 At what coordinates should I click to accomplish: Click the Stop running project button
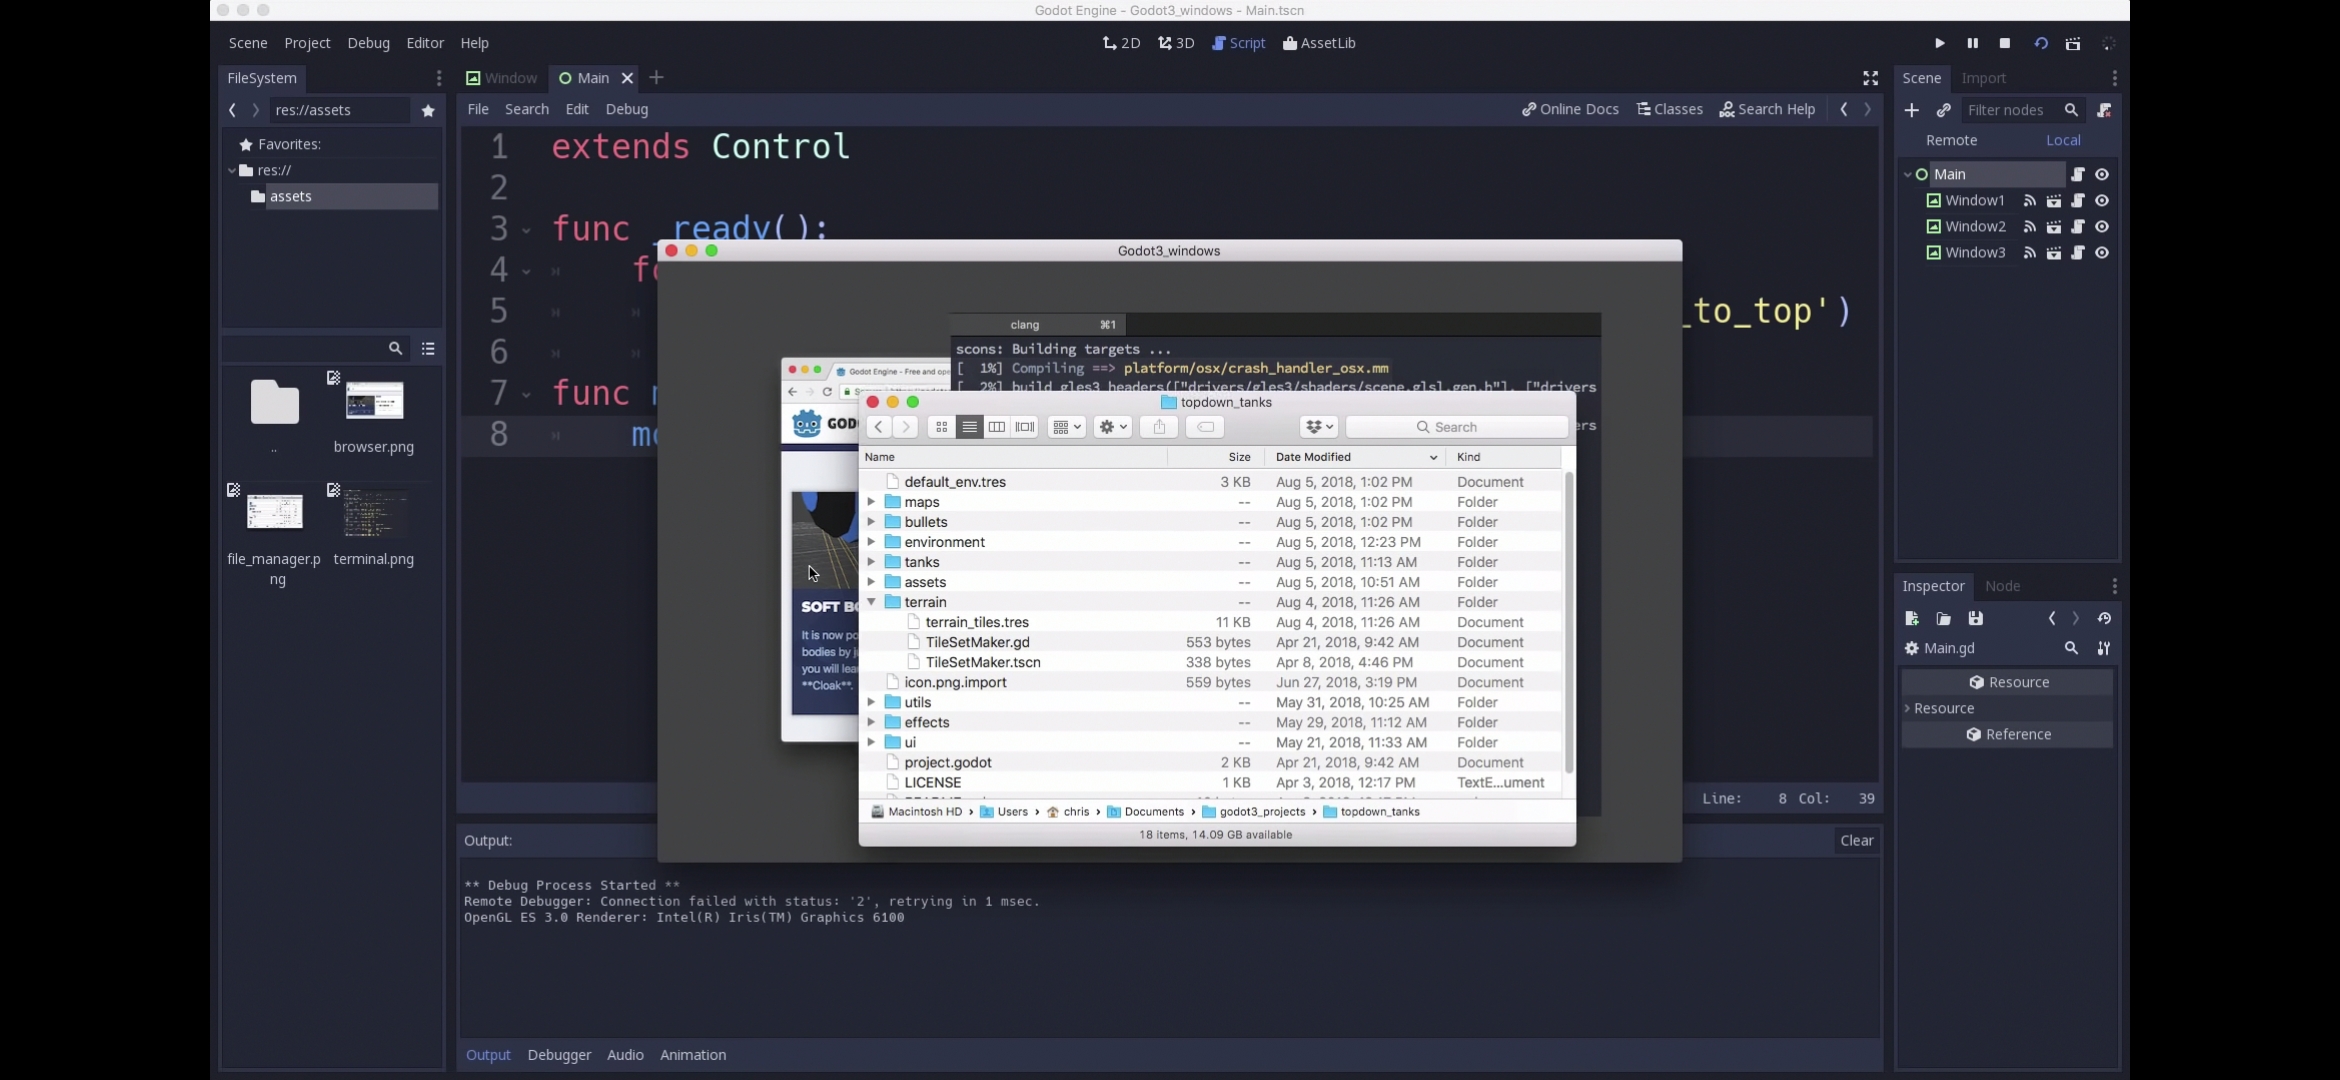(x=2004, y=43)
